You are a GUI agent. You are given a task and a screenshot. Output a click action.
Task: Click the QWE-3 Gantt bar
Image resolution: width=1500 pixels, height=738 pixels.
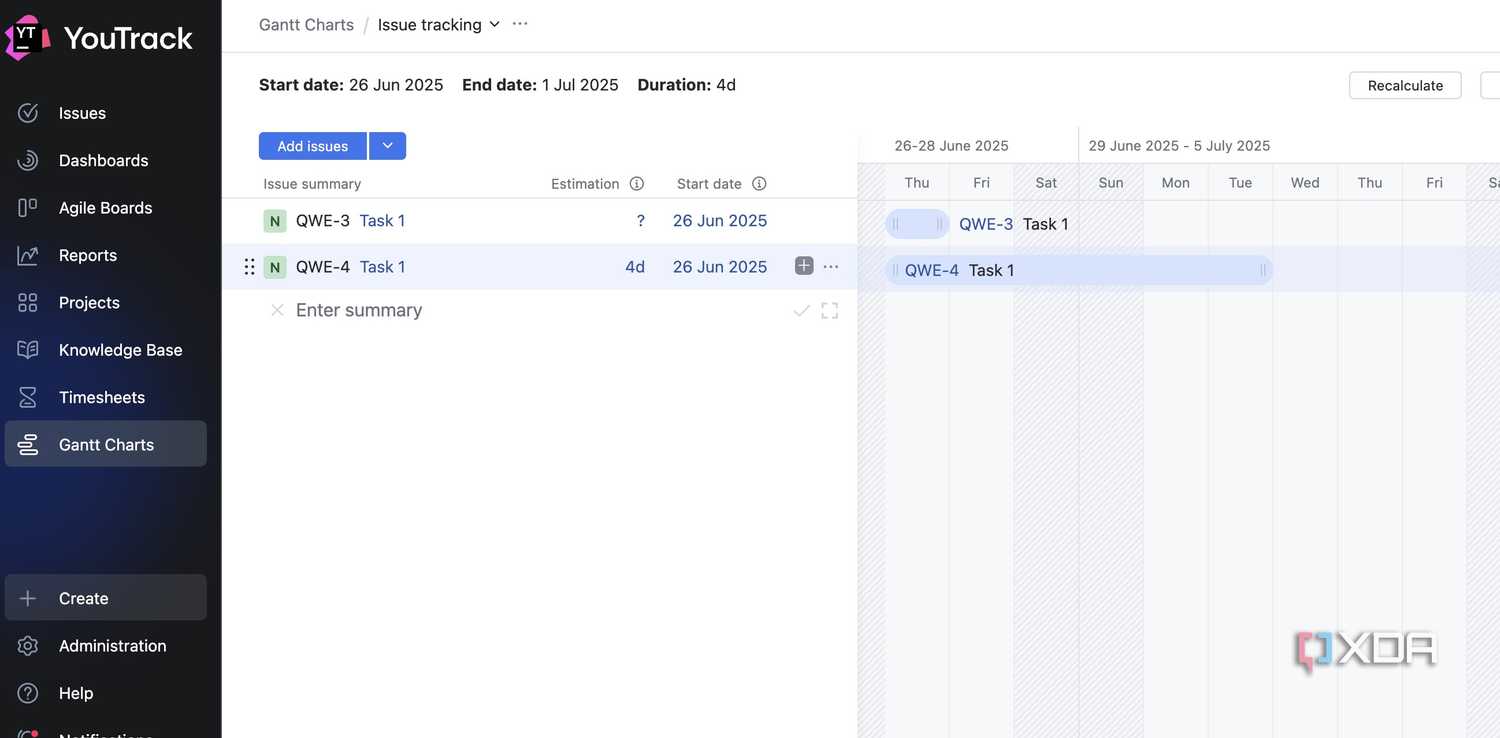[x=917, y=224]
